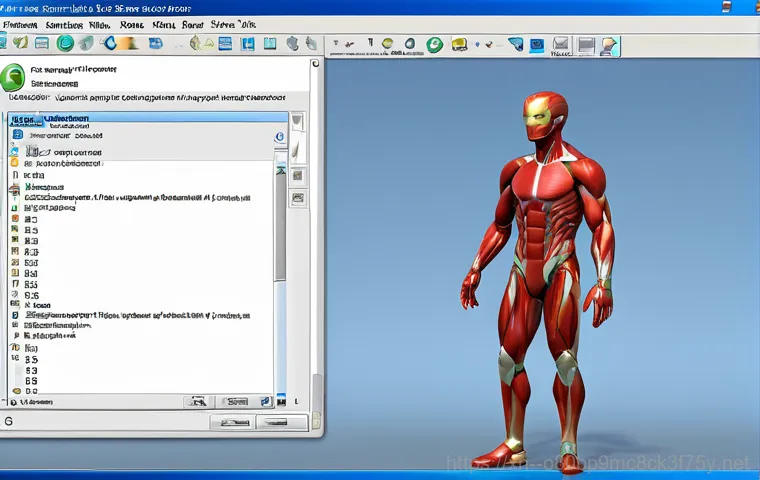Click the teal window-layout toolbar icon
Screen dimensions: 760x480
pyautogui.click(x=42, y=43)
